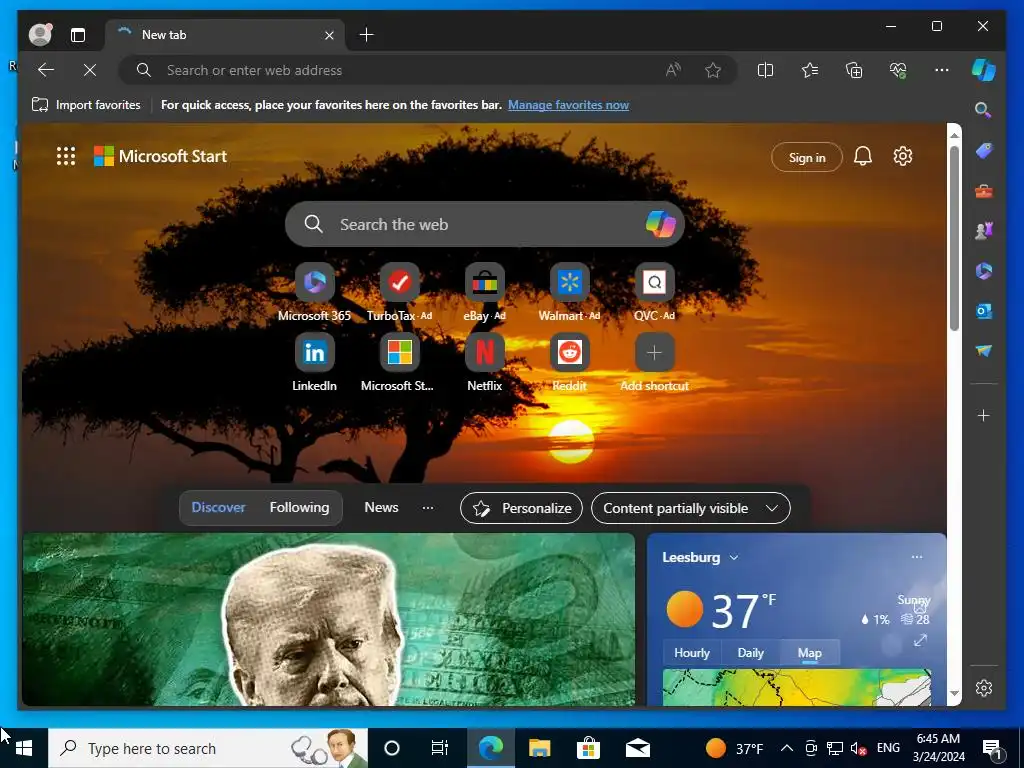
Task: Open the tab actions menu icon
Action: [78, 35]
